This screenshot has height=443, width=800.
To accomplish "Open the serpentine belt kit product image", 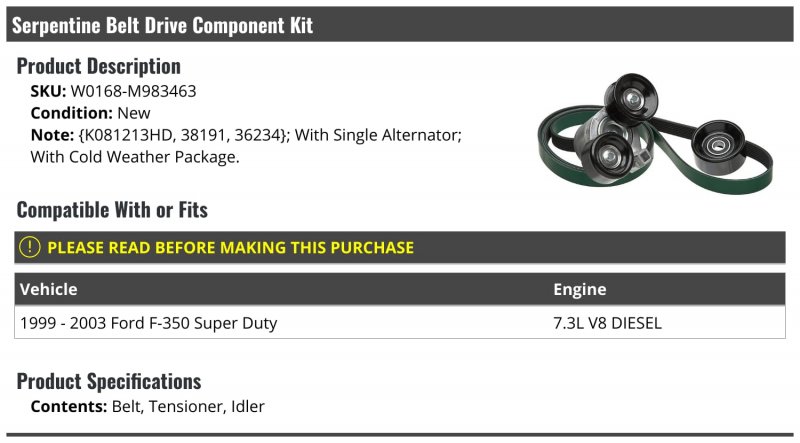I will [655, 134].
